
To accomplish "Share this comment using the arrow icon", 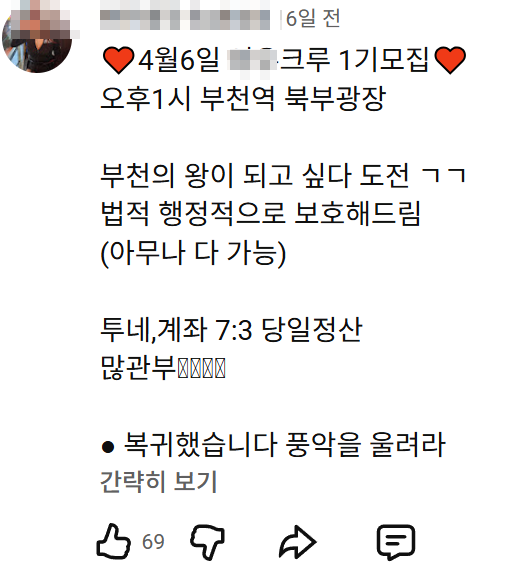I will click(x=298, y=541).
